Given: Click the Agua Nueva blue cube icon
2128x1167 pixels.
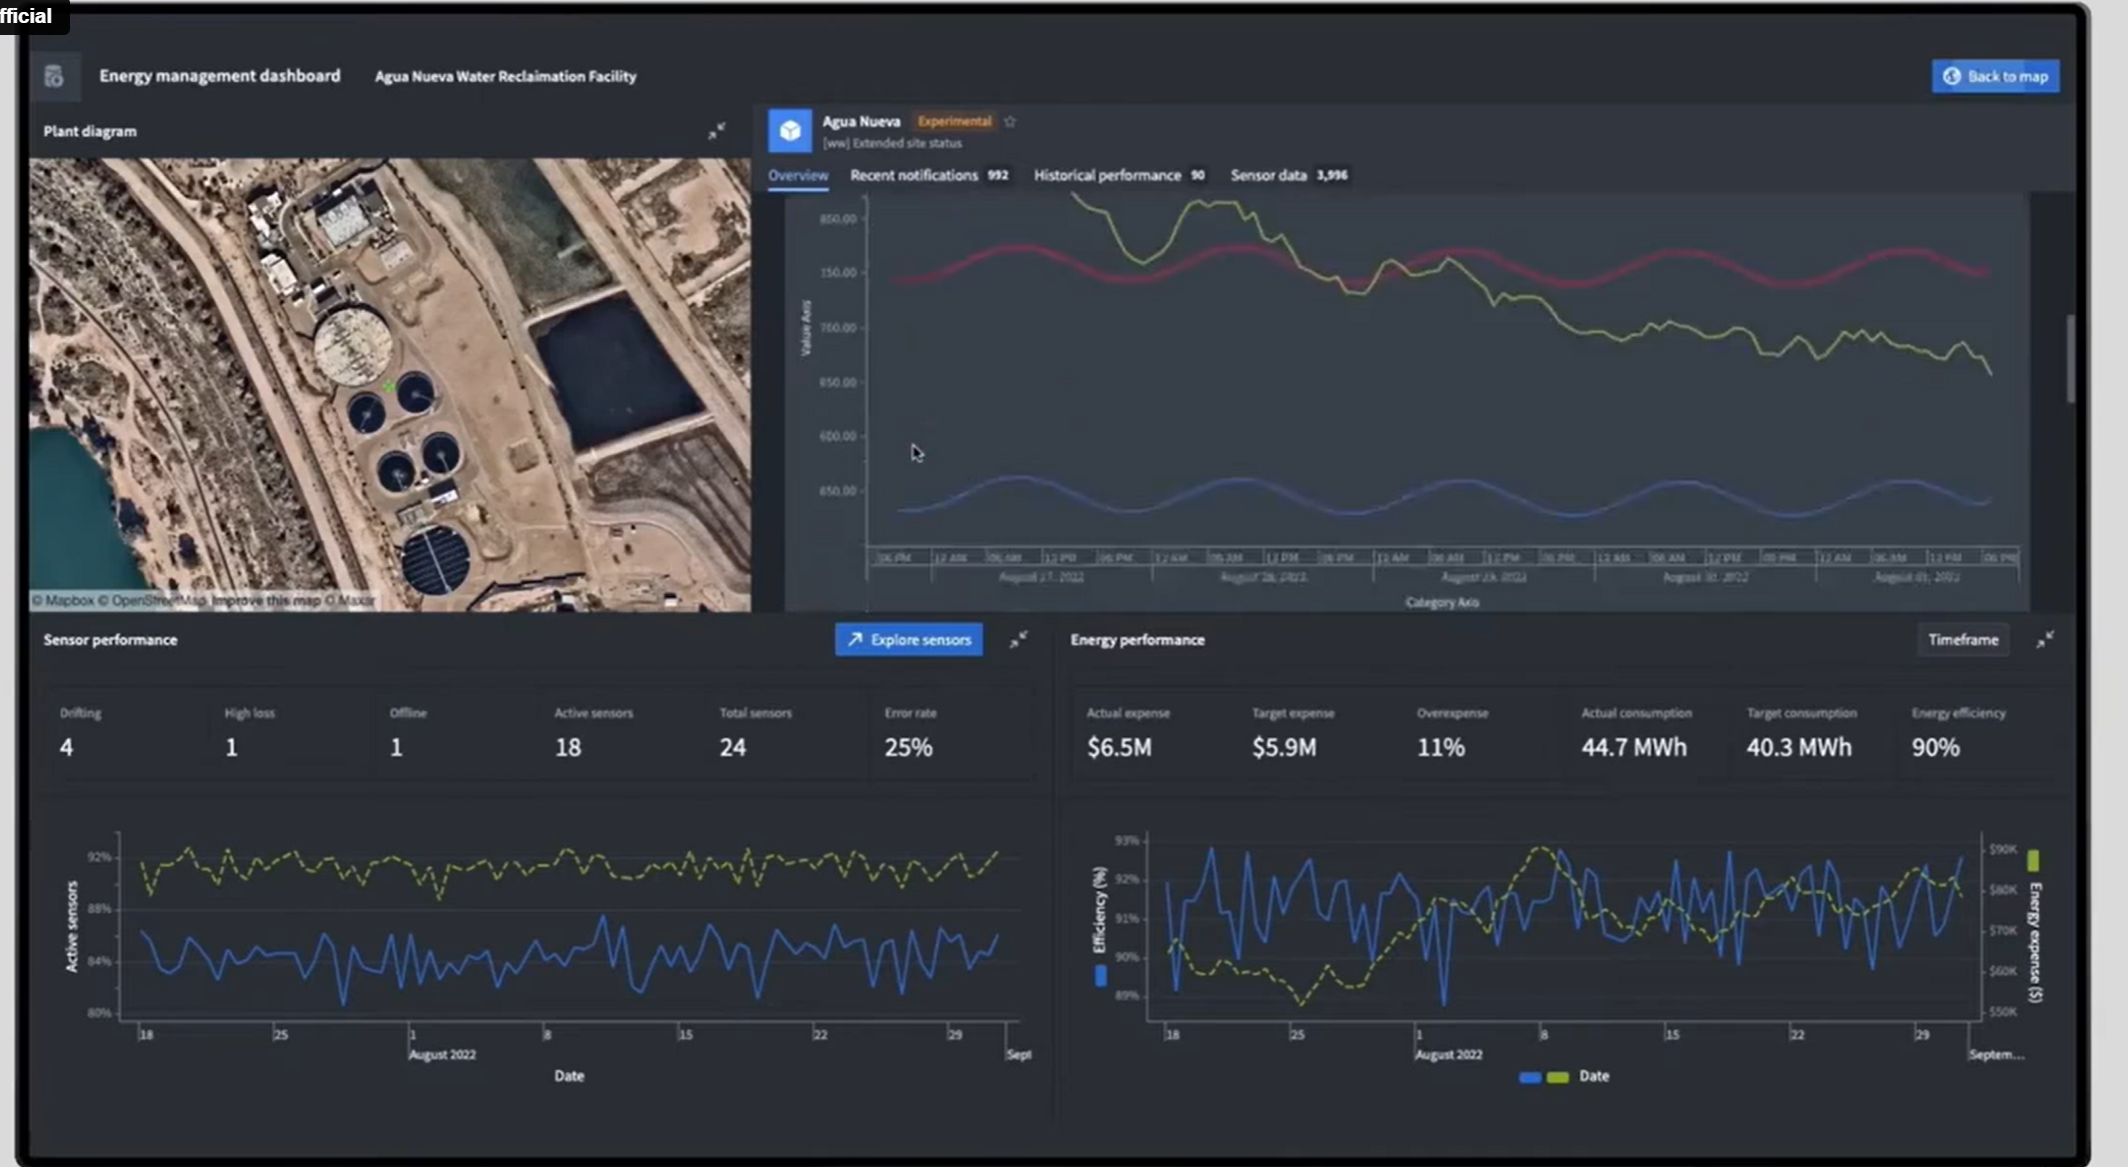Looking at the screenshot, I should click(789, 131).
